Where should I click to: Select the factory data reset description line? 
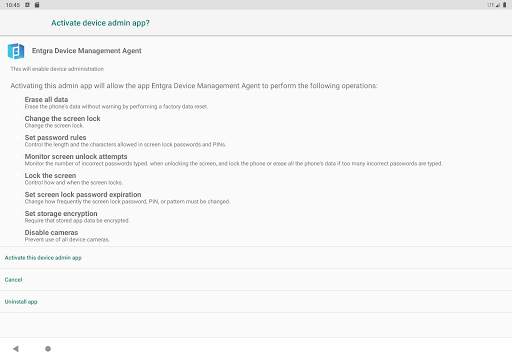point(116,107)
